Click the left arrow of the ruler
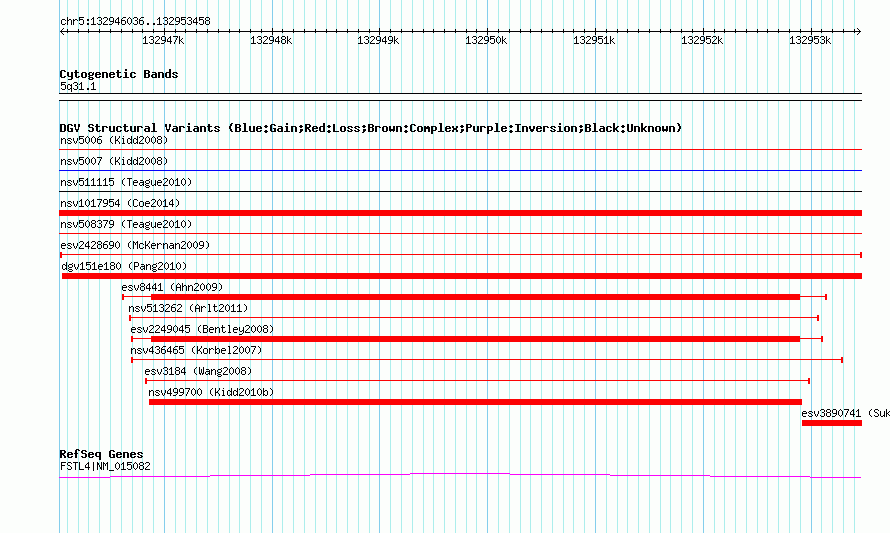 (x=62, y=31)
